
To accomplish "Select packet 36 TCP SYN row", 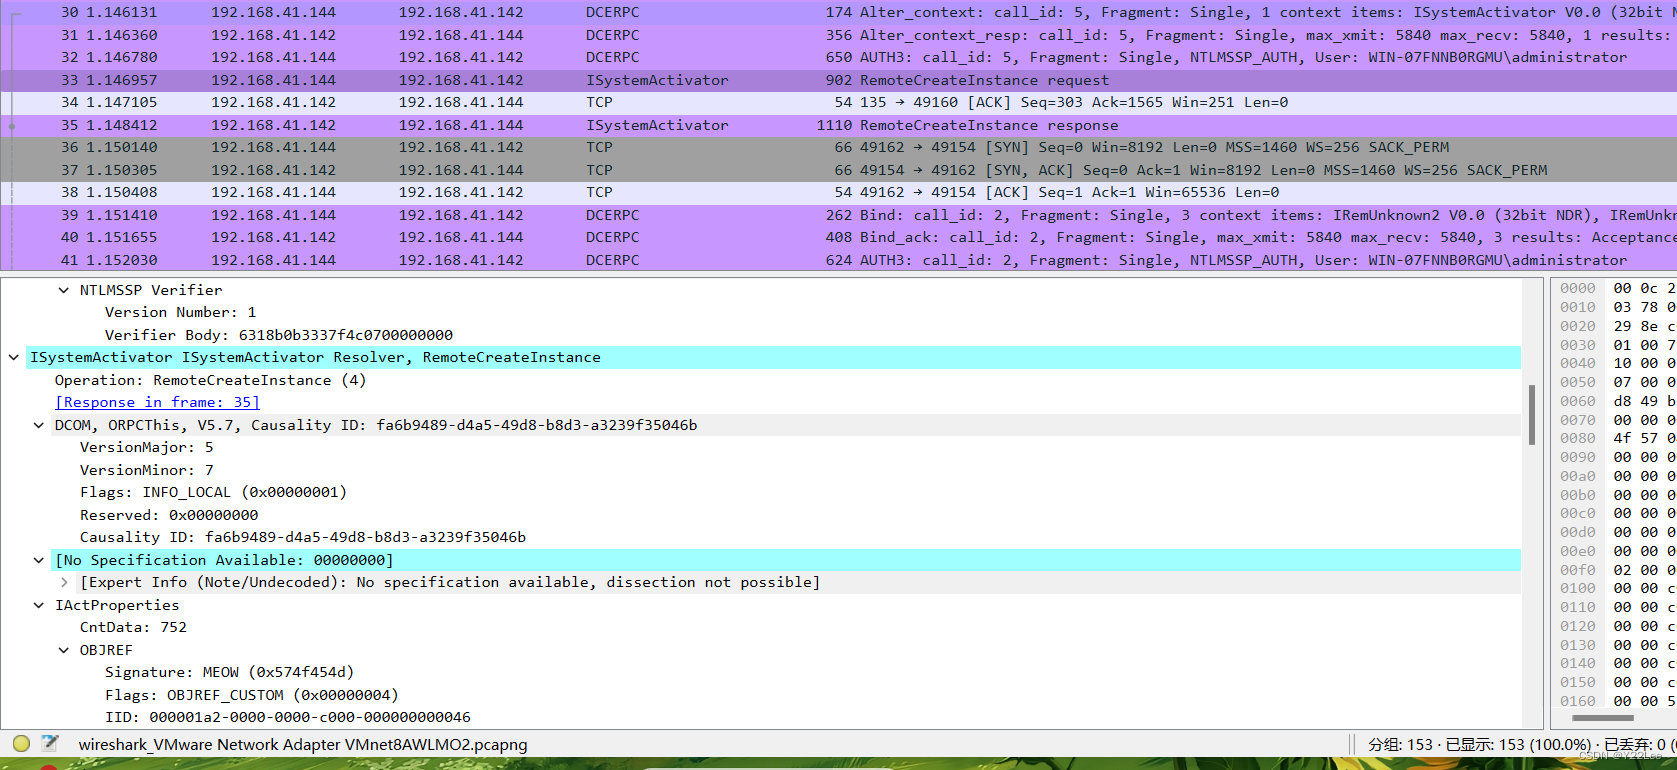I will 838,147.
